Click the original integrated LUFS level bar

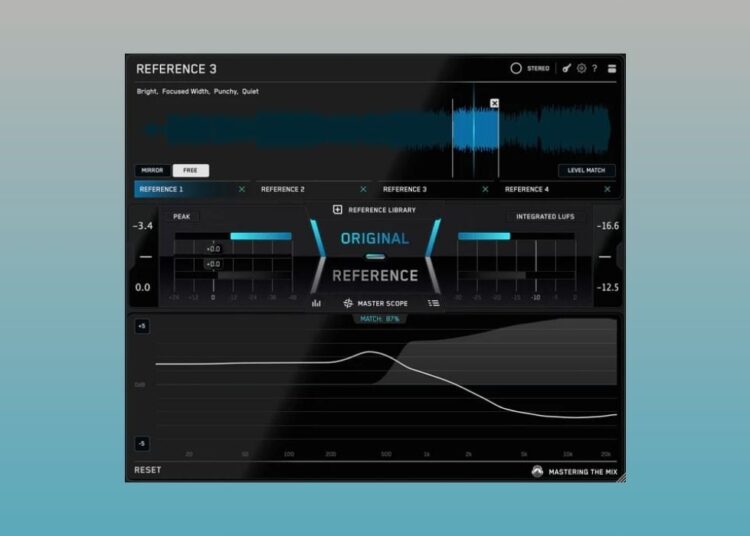point(484,236)
